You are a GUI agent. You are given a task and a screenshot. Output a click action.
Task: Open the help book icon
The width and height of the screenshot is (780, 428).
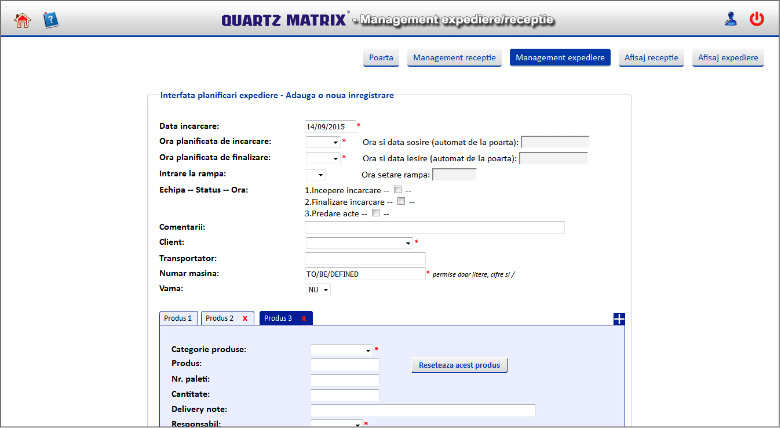coord(50,20)
